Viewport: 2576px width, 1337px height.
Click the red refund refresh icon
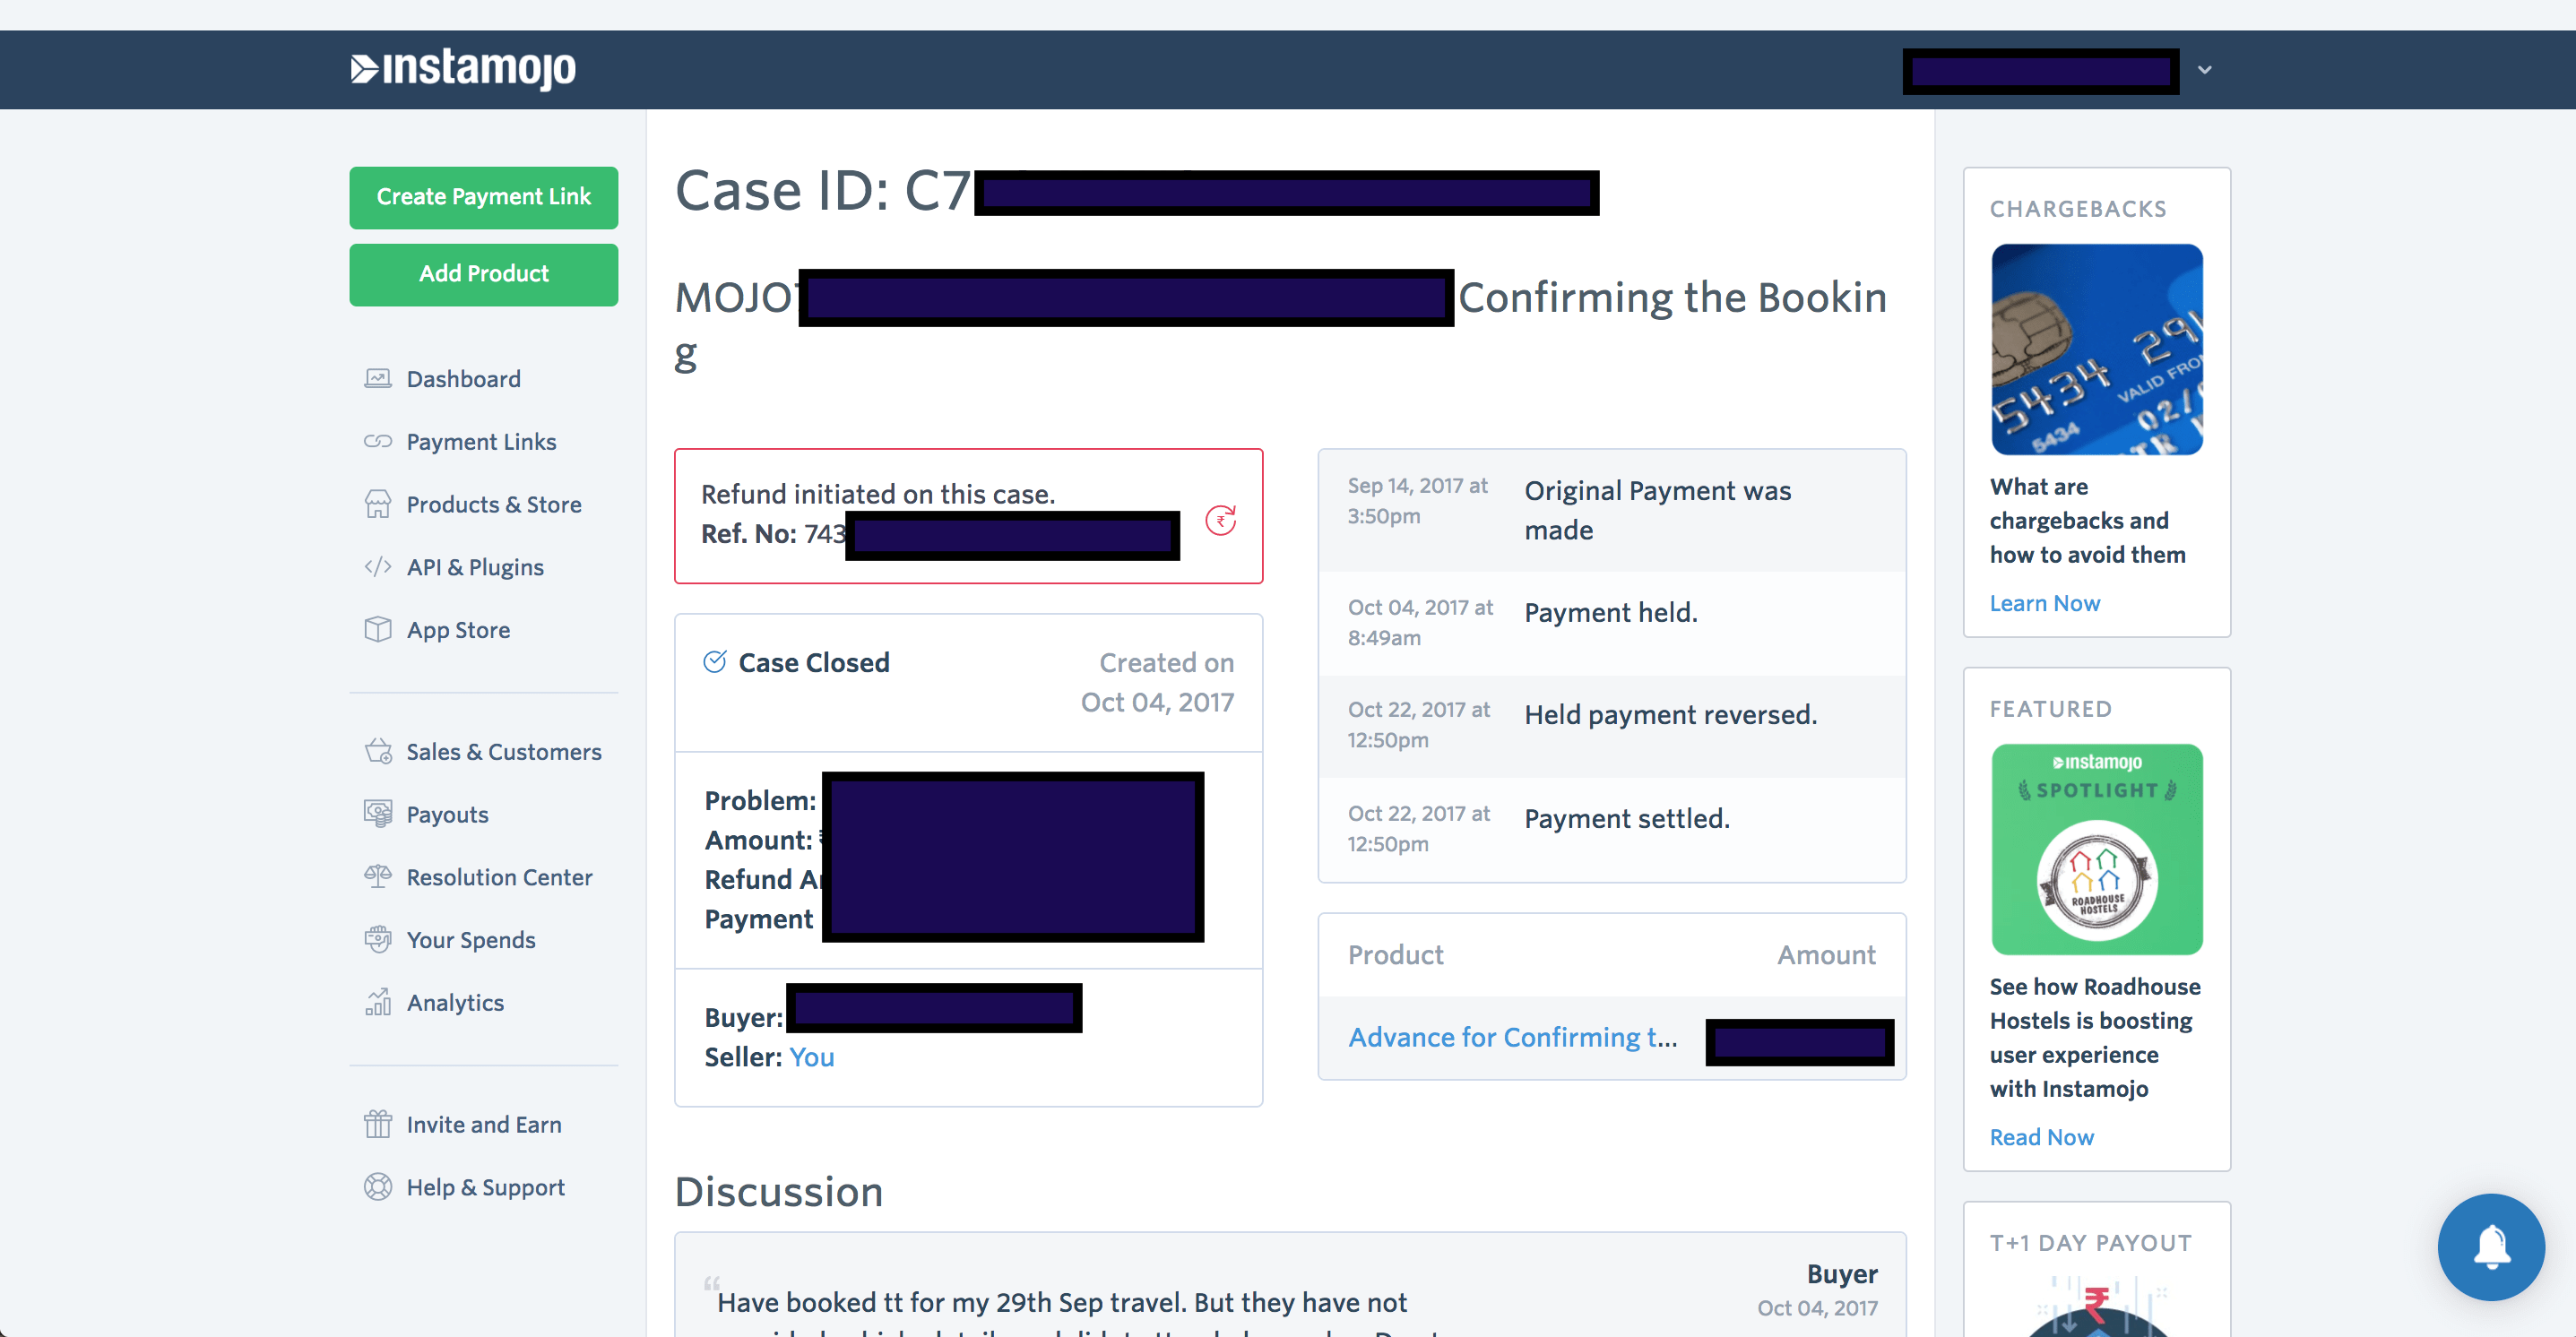(1223, 518)
